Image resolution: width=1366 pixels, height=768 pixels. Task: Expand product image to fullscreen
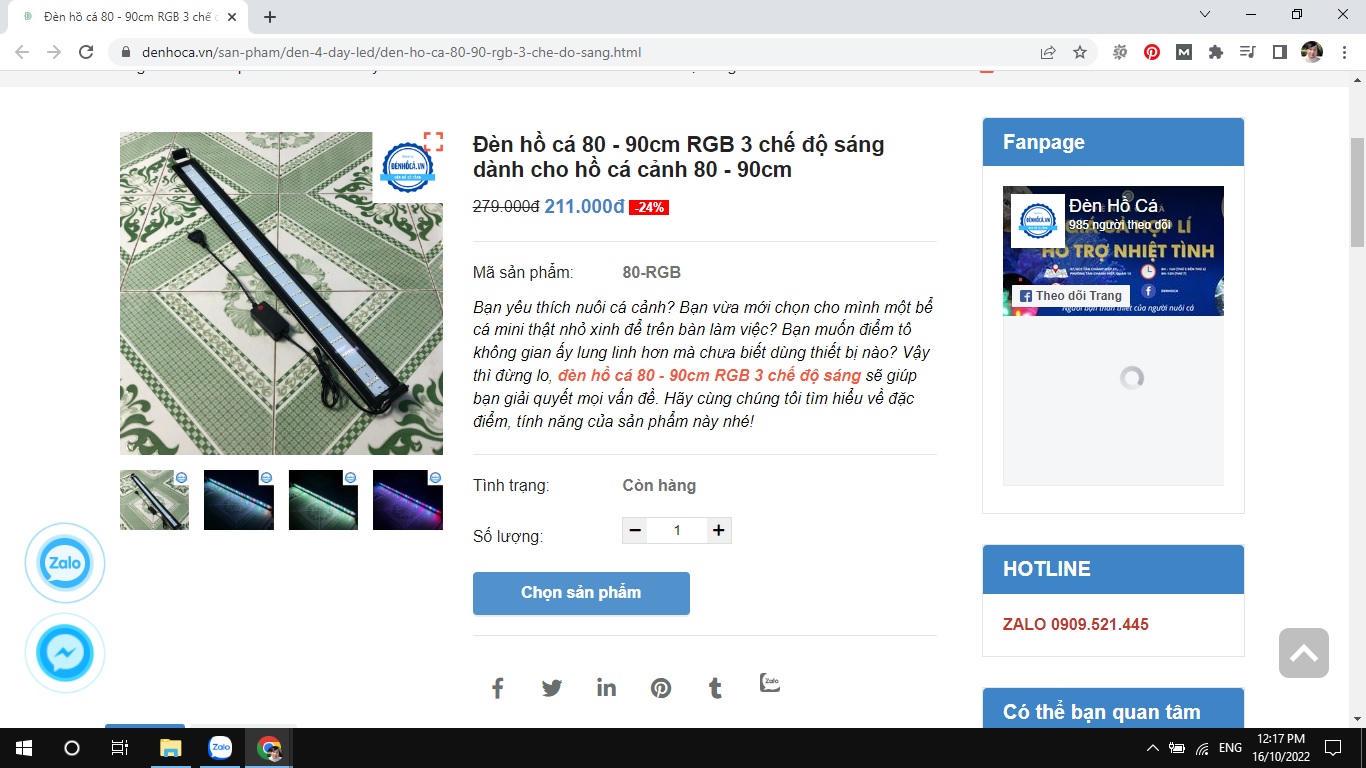point(433,142)
